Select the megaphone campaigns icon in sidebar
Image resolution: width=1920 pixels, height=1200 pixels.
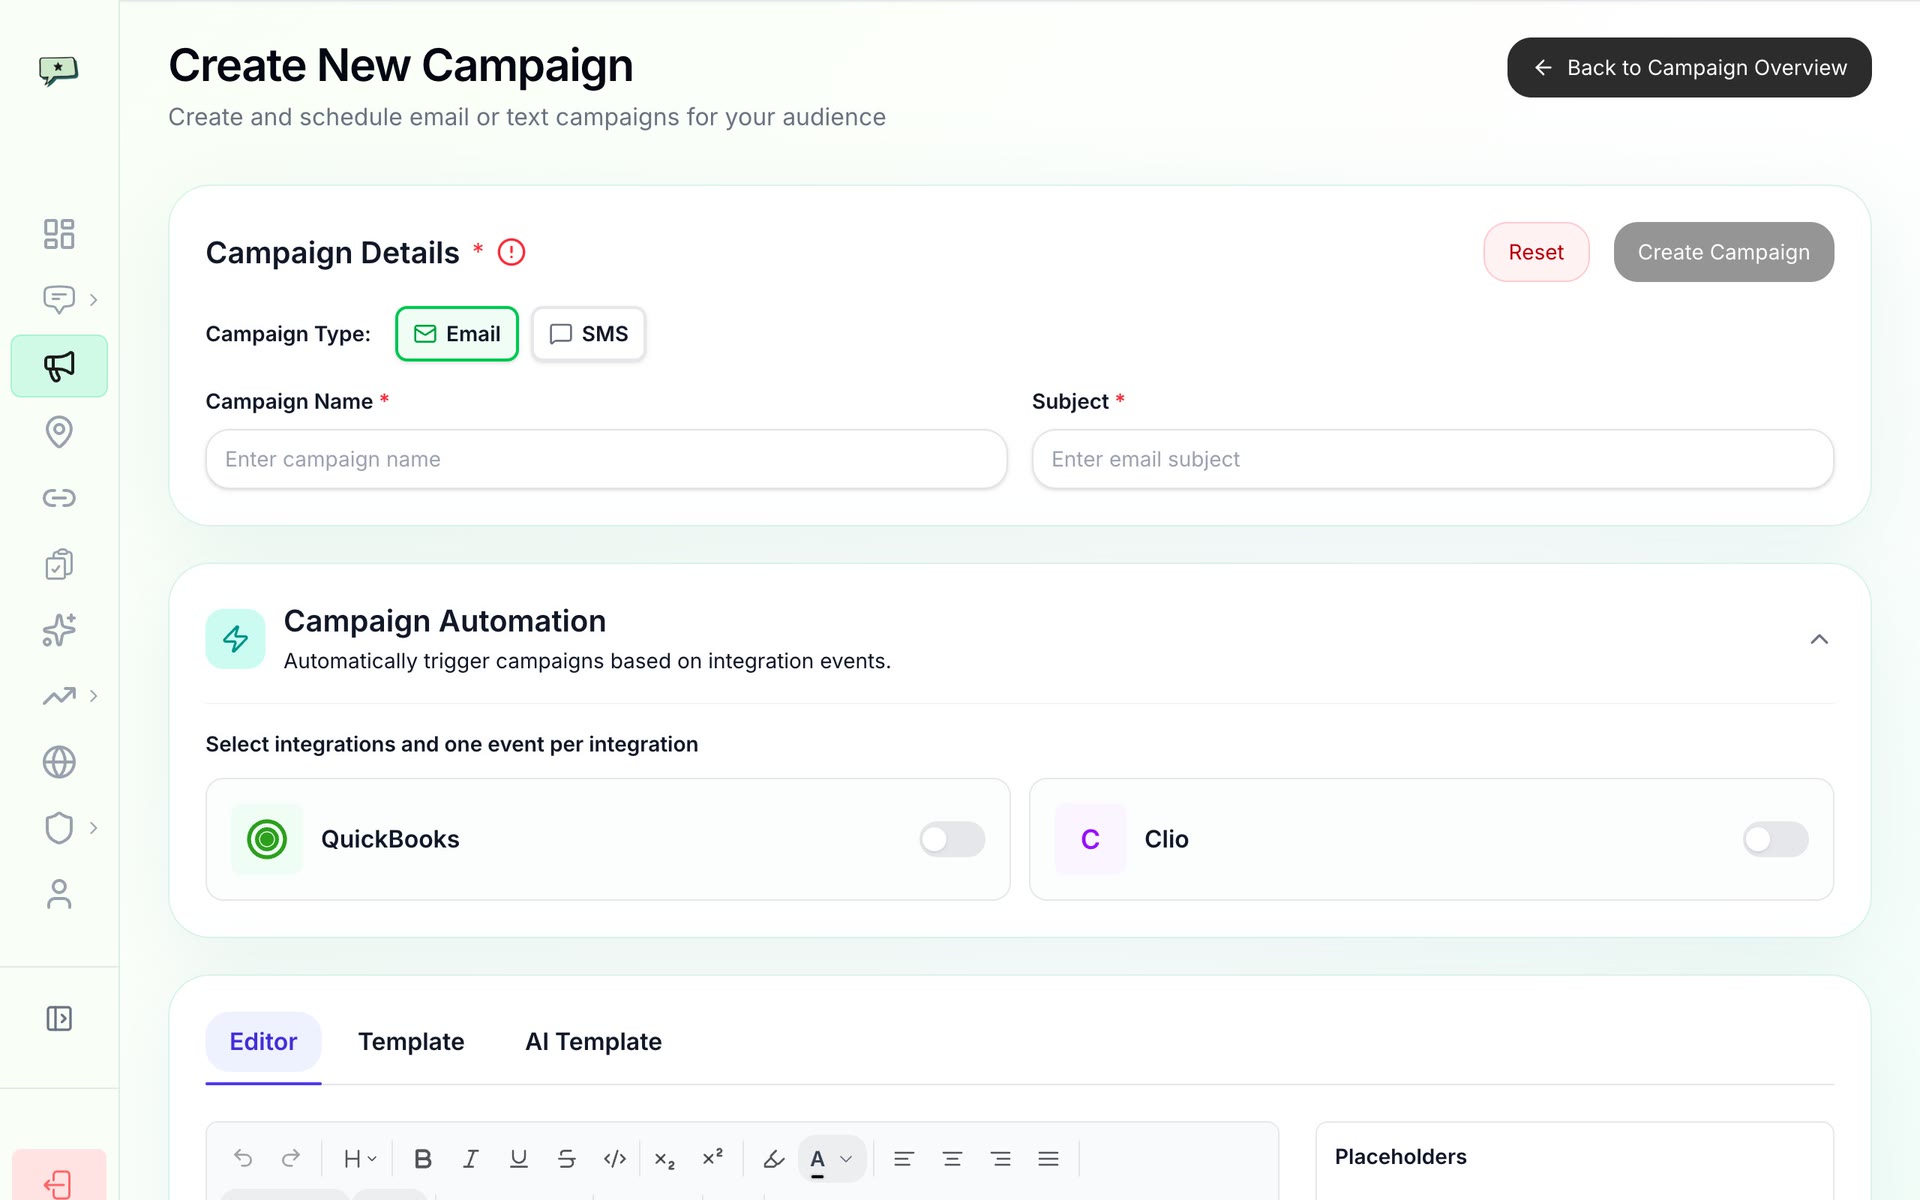tap(59, 366)
